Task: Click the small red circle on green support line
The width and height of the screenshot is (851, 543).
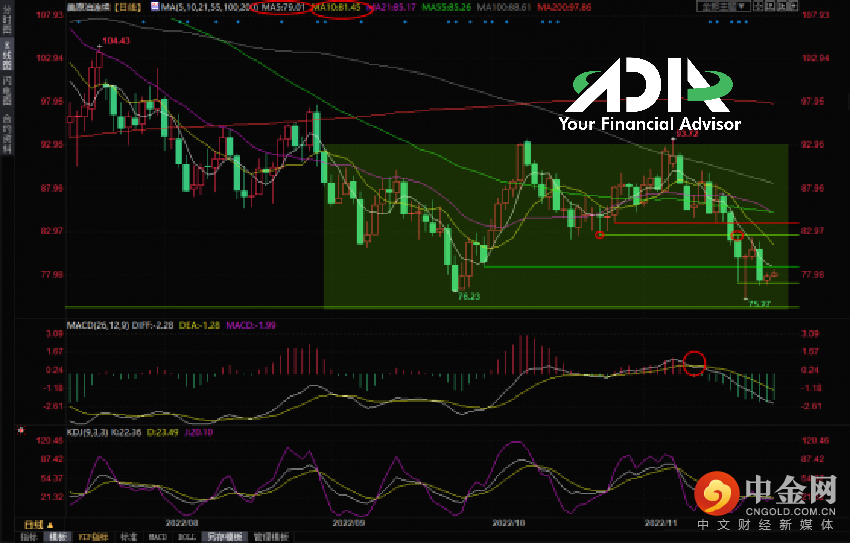Action: [x=600, y=235]
